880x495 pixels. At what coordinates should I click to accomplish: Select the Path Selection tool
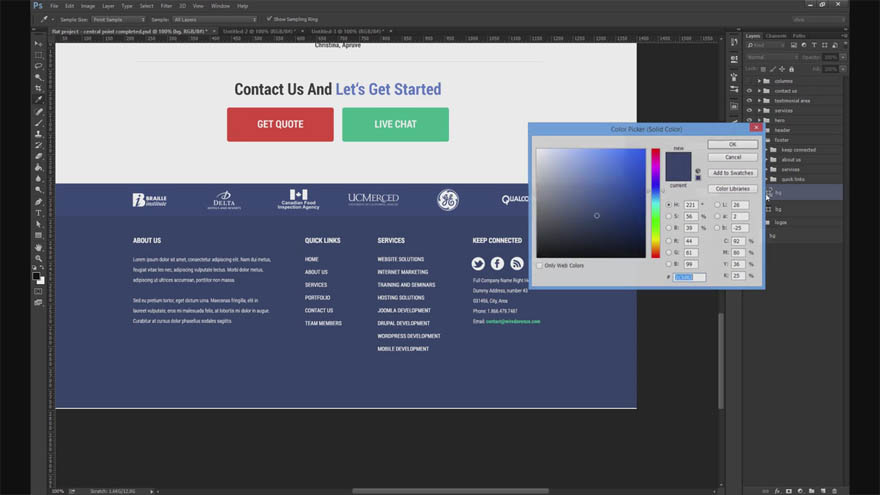(38, 224)
